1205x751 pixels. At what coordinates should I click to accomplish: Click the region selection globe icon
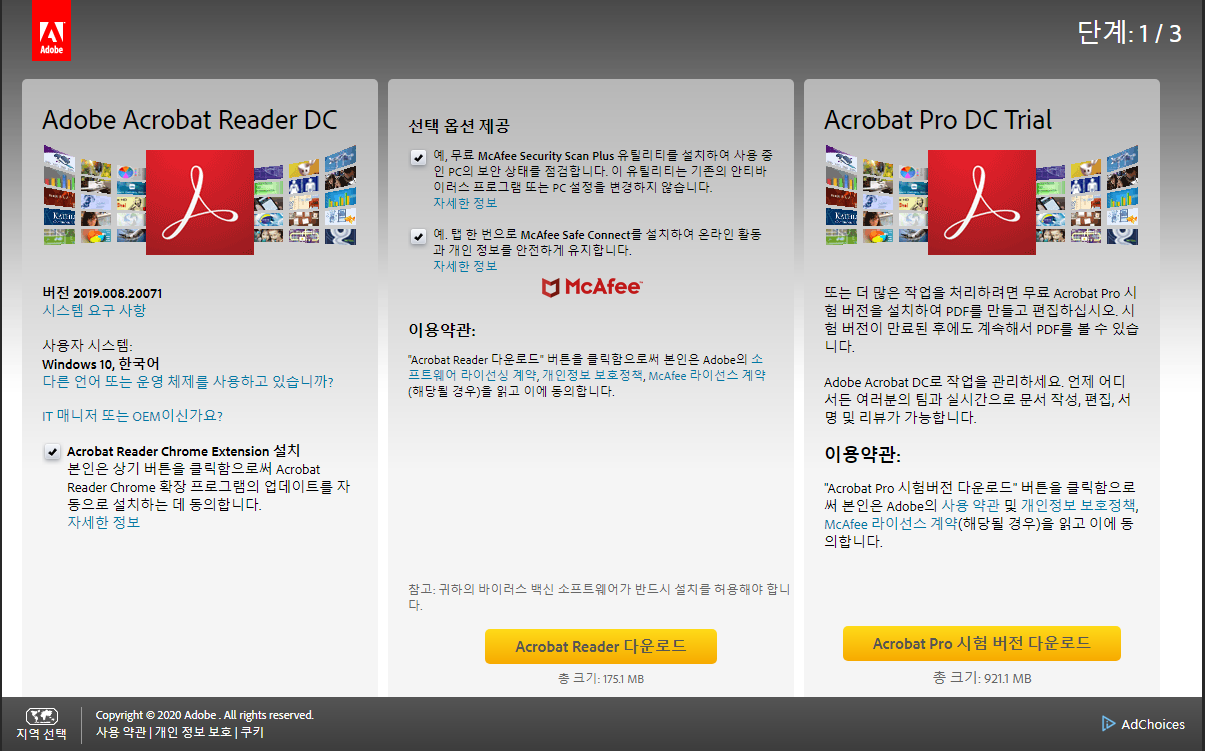click(x=41, y=716)
